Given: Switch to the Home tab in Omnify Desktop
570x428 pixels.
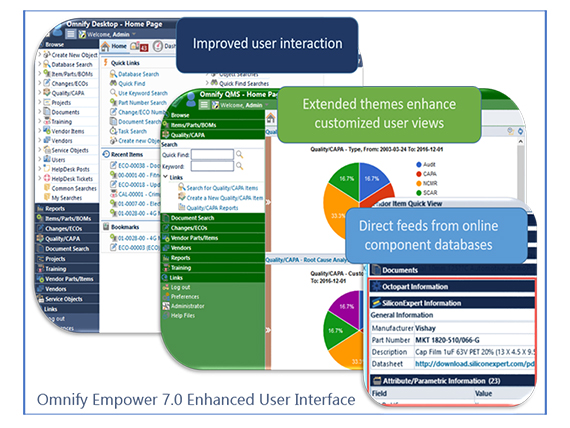Looking at the screenshot, I should [x=114, y=47].
